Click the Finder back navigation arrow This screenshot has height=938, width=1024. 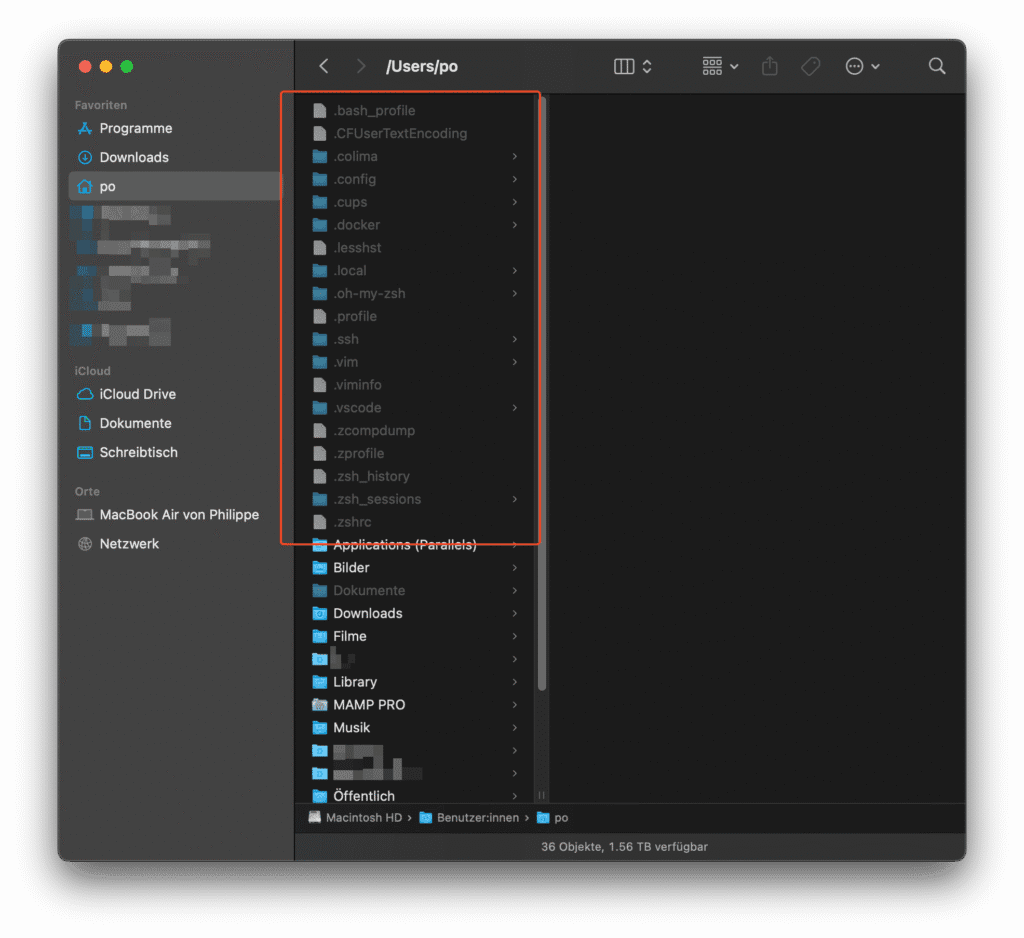coord(324,66)
